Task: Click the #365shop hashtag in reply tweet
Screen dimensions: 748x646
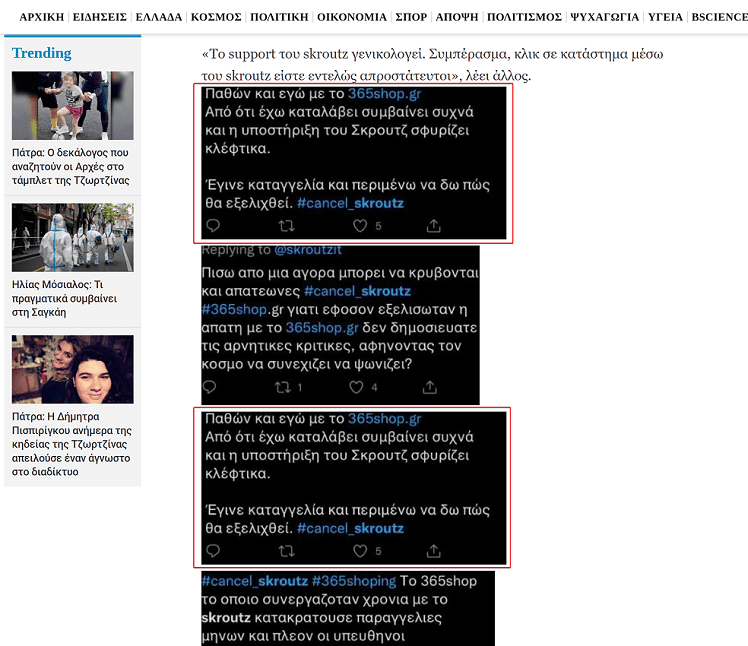Action: [234, 309]
